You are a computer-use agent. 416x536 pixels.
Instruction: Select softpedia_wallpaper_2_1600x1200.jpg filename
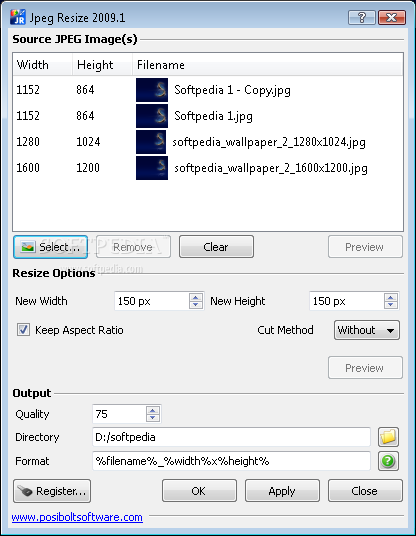[x=271, y=168]
